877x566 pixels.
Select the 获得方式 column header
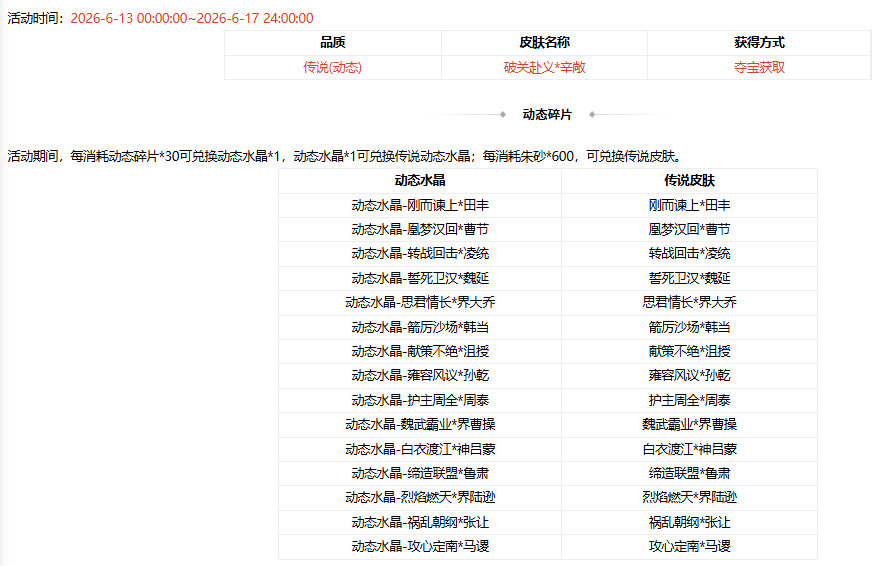(759, 43)
